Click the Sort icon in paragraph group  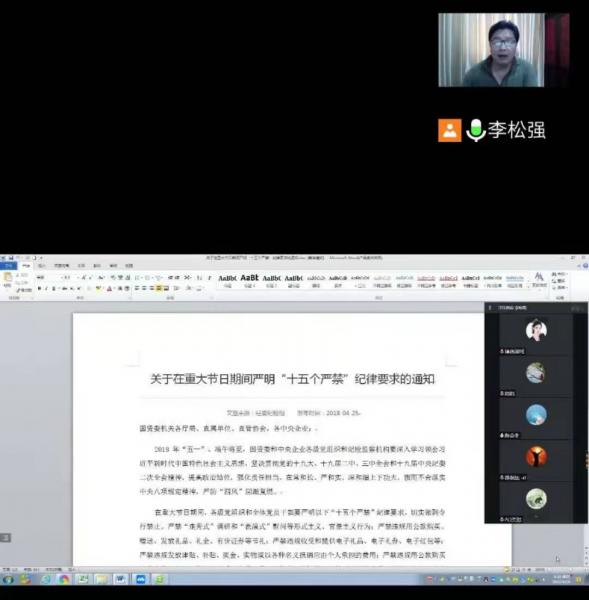(199, 278)
